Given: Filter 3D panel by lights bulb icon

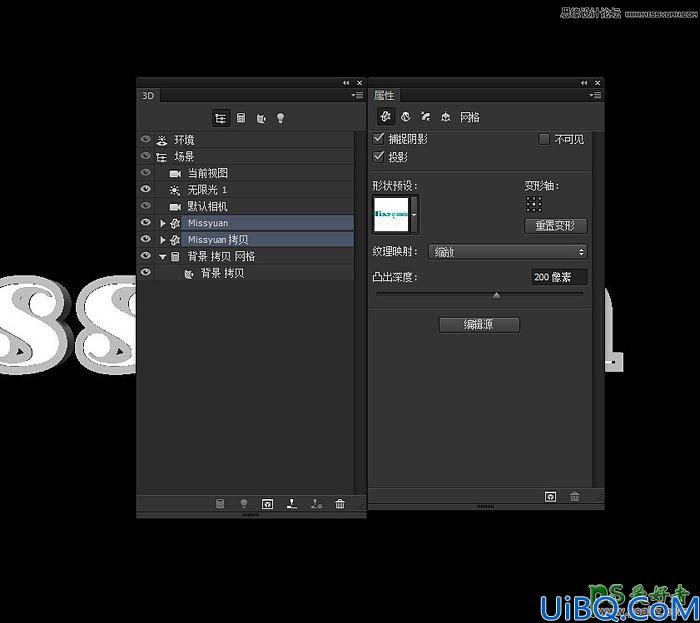Looking at the screenshot, I should 280,118.
